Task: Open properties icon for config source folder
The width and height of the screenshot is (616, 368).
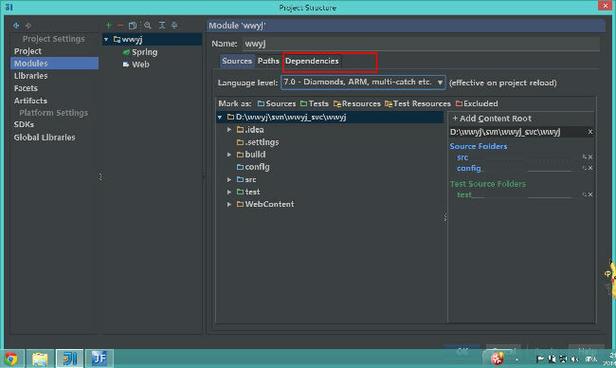Action: coord(585,168)
